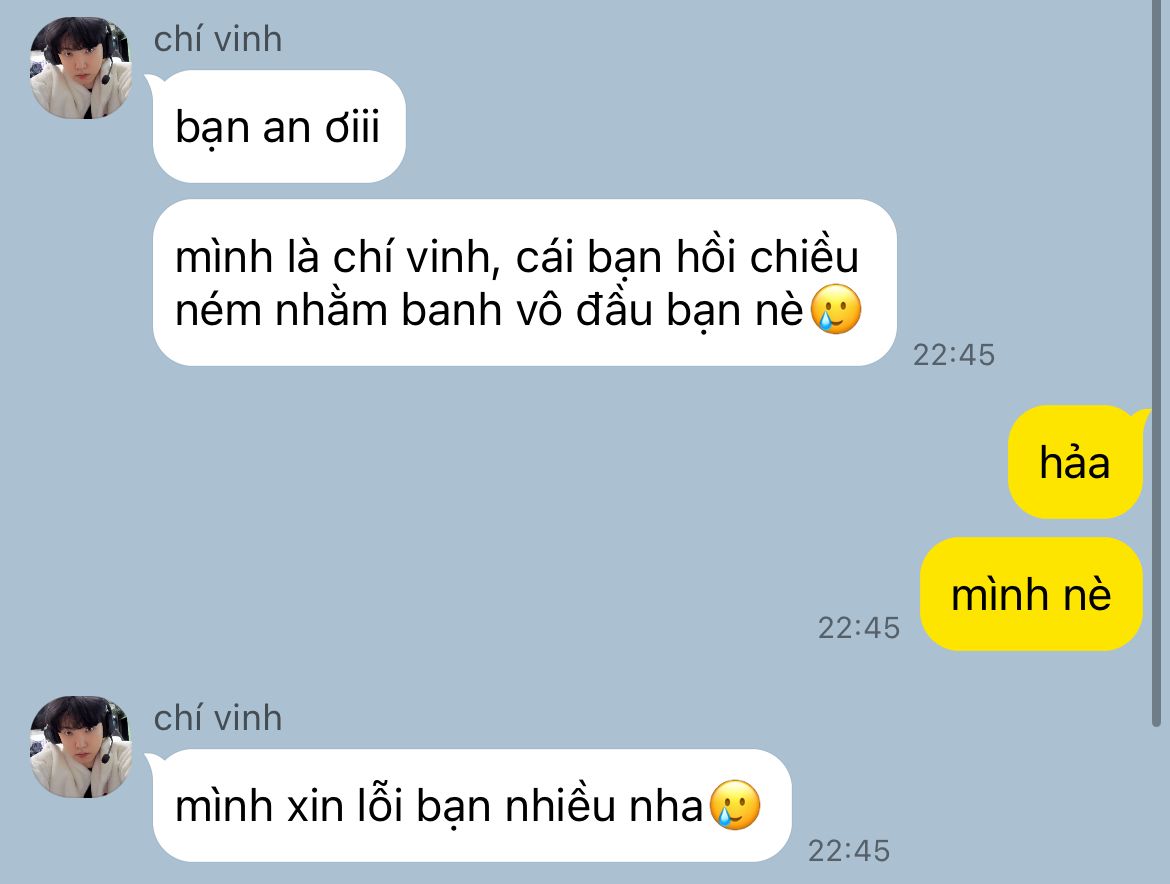1170x884 pixels.
Task: Tap the 22:45 timestamp beside 'mình nè'
Action: [859, 628]
